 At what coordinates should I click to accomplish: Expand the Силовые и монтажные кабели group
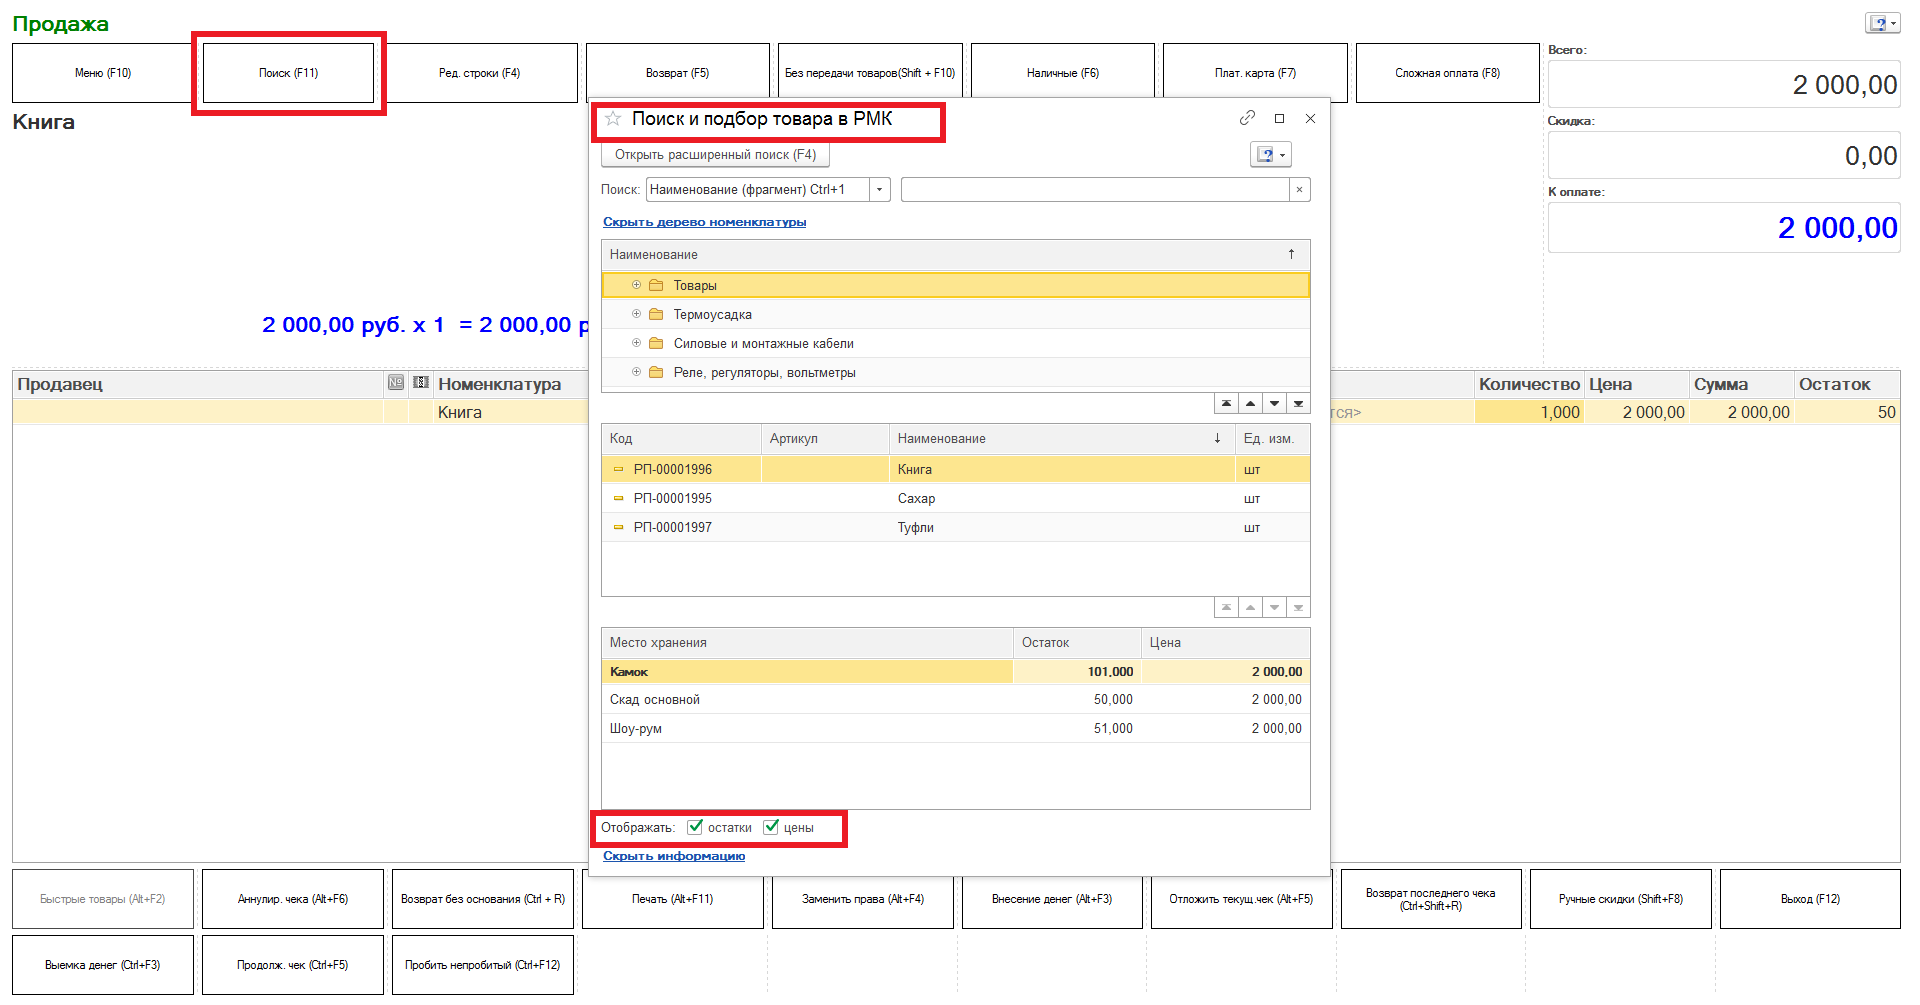click(x=636, y=343)
